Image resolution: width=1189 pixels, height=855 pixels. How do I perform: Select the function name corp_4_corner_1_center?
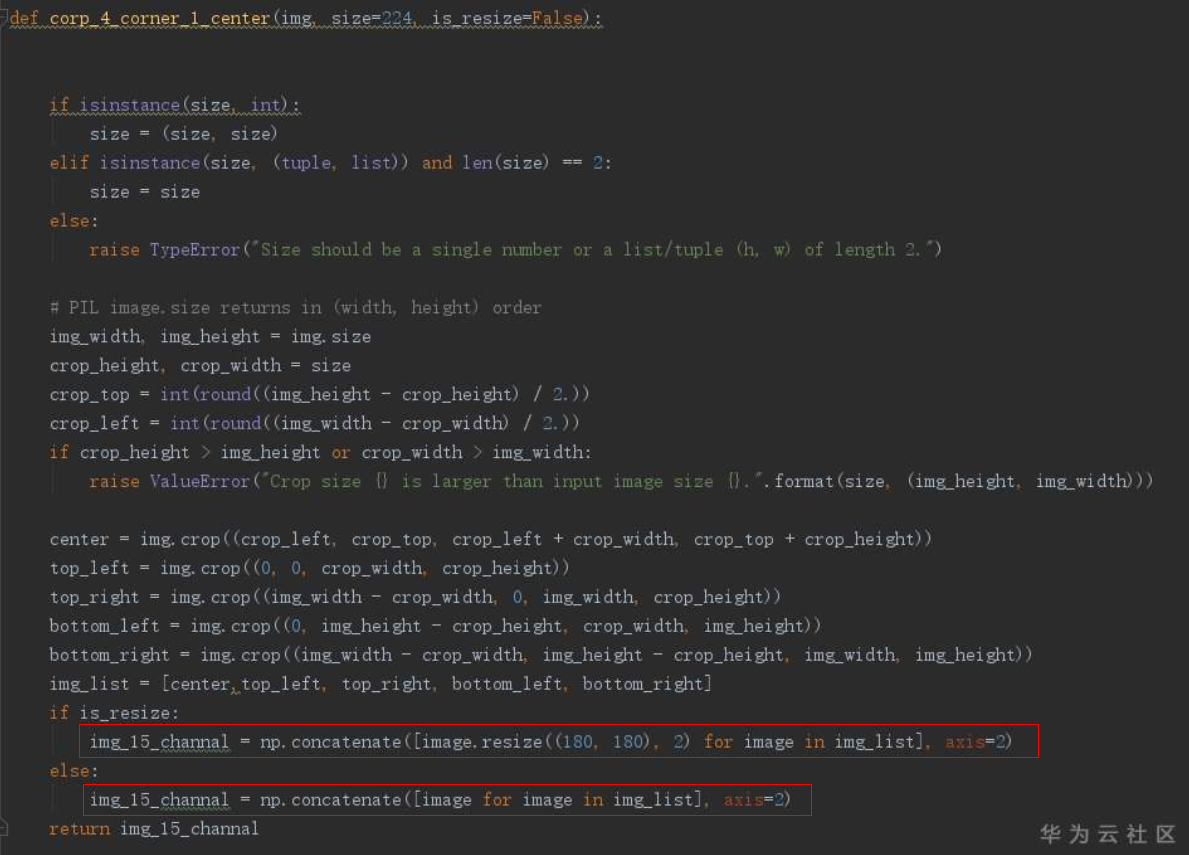point(162,17)
